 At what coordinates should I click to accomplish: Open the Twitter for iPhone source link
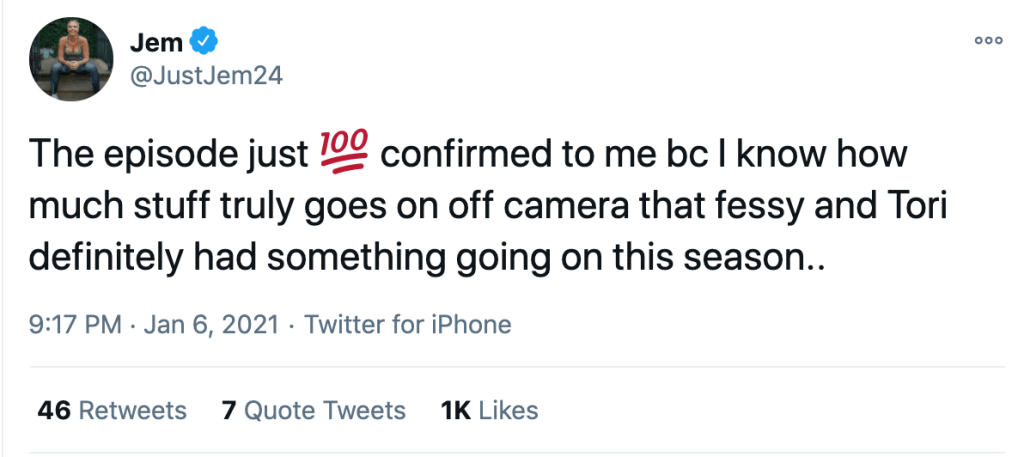click(x=407, y=325)
